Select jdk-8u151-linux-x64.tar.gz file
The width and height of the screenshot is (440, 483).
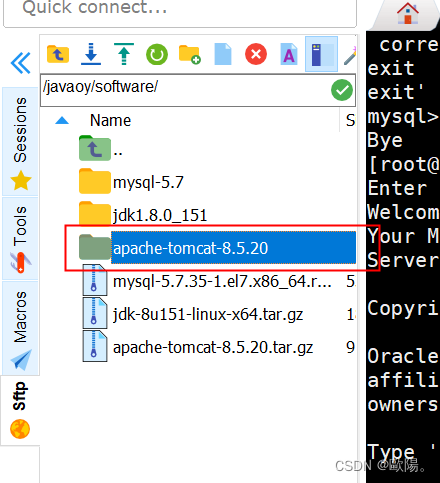click(x=208, y=314)
